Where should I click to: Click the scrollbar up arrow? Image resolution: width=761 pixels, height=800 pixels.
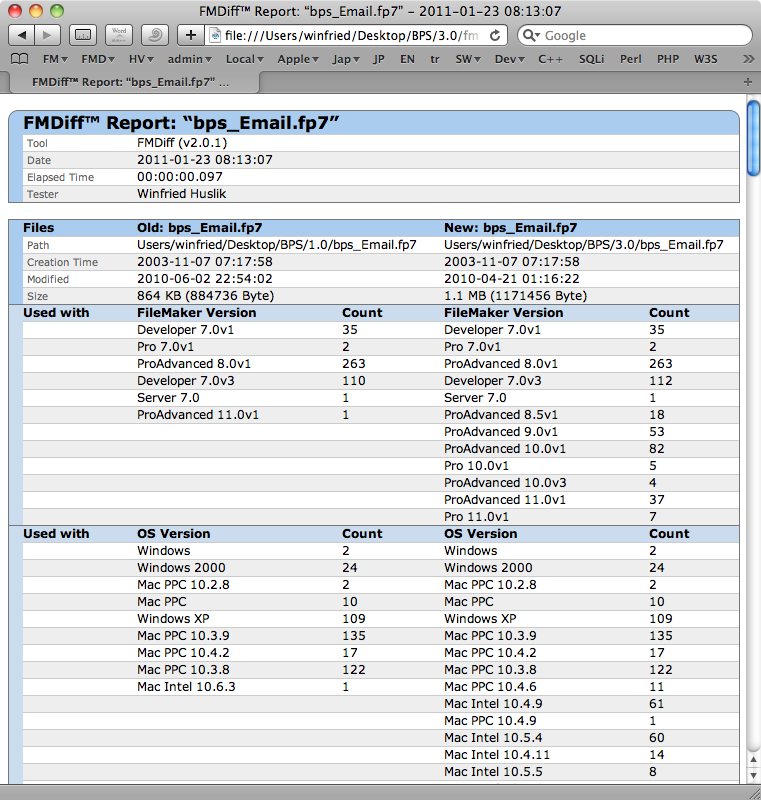click(753, 759)
